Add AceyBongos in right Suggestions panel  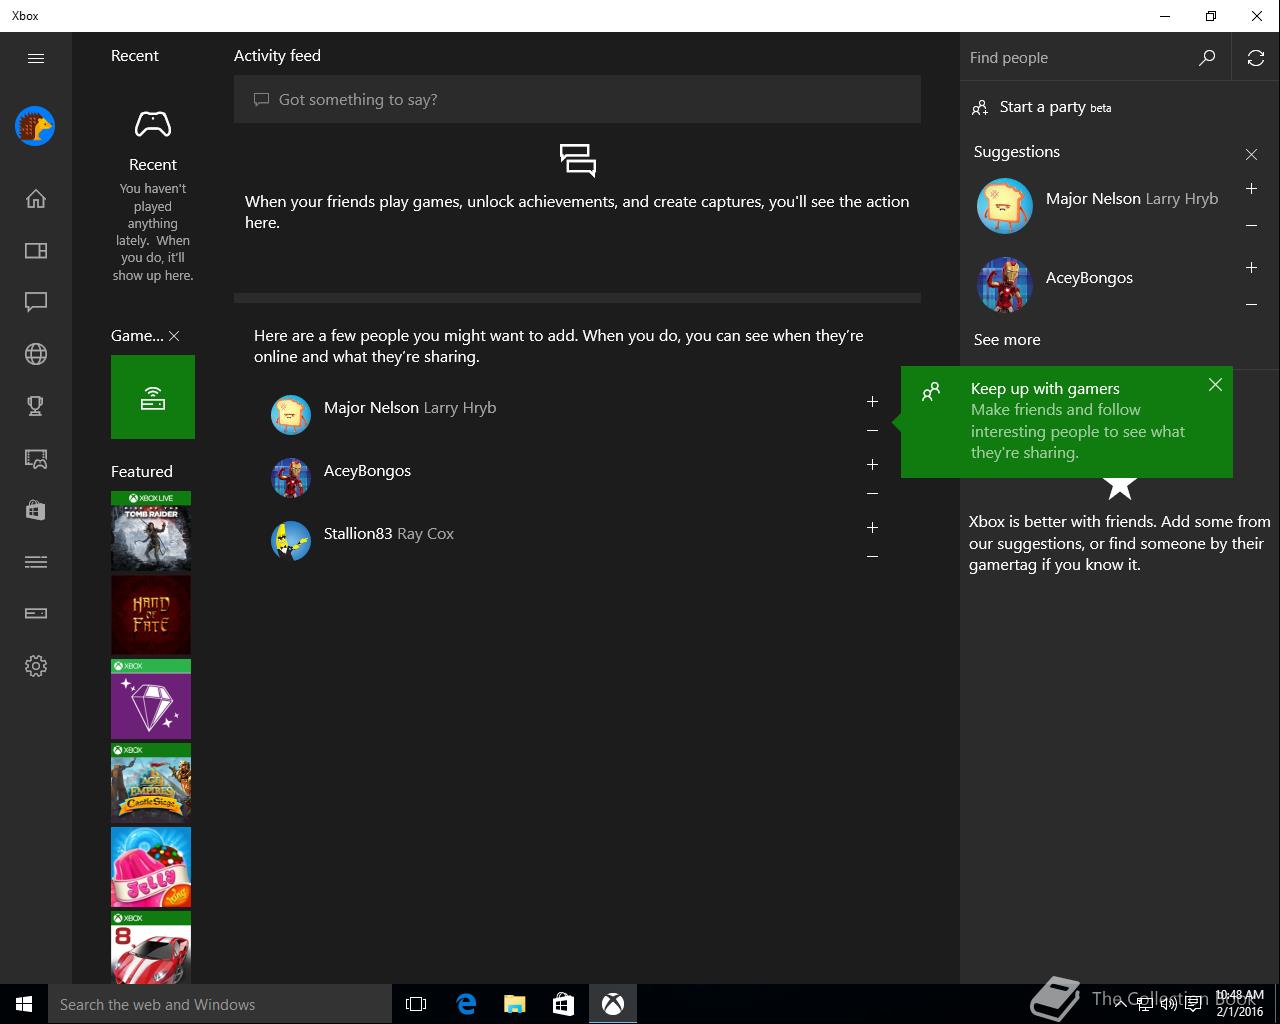[1251, 267]
